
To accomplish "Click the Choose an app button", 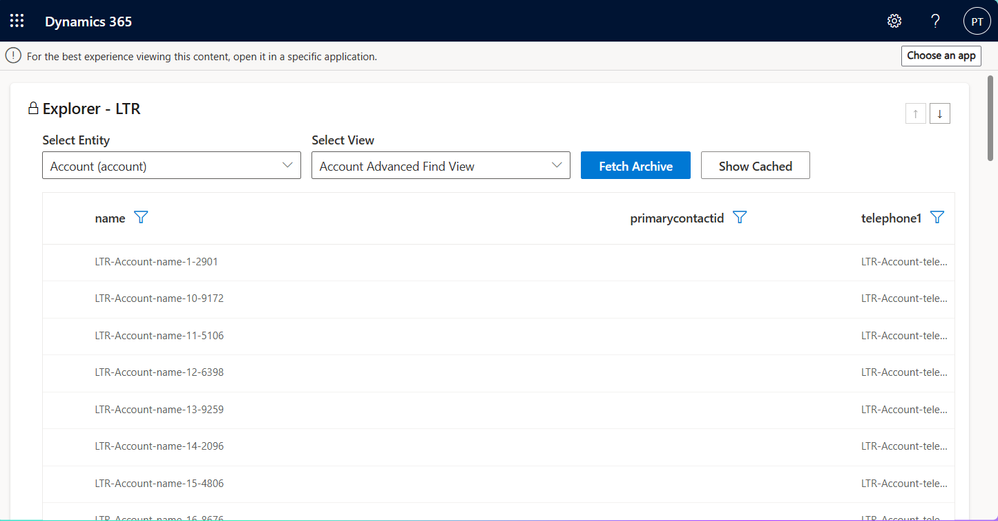I will pos(941,56).
